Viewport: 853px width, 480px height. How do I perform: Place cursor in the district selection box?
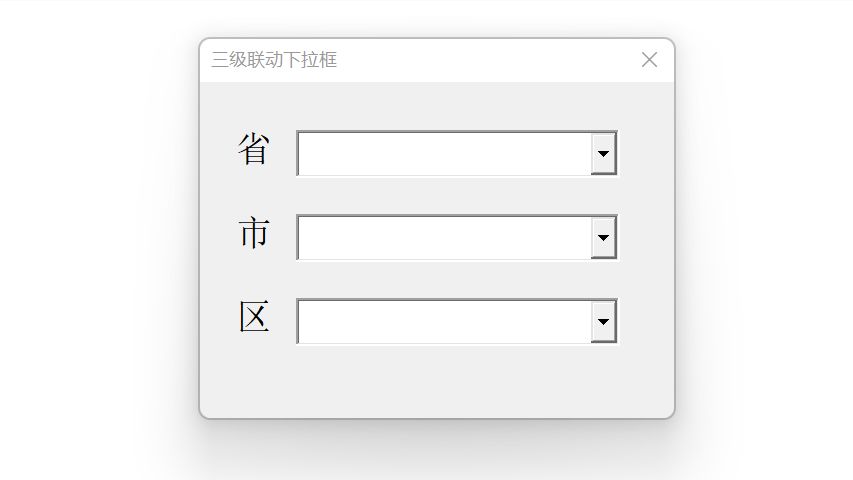(444, 322)
